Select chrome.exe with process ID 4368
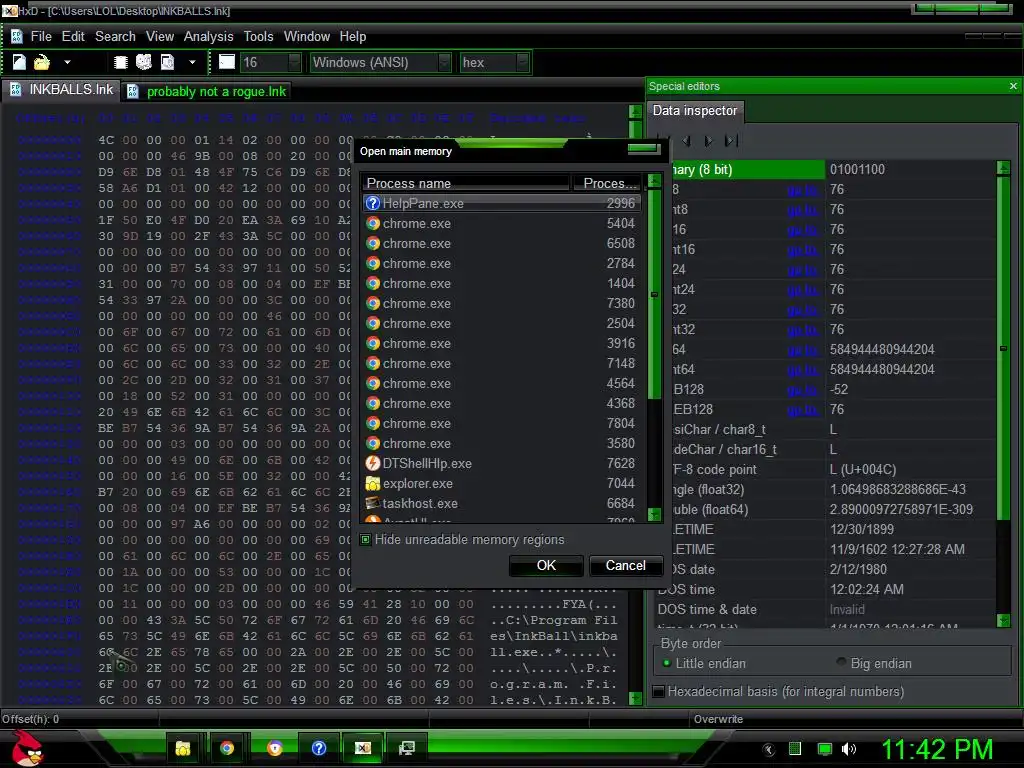This screenshot has height=768, width=1024. [501, 404]
